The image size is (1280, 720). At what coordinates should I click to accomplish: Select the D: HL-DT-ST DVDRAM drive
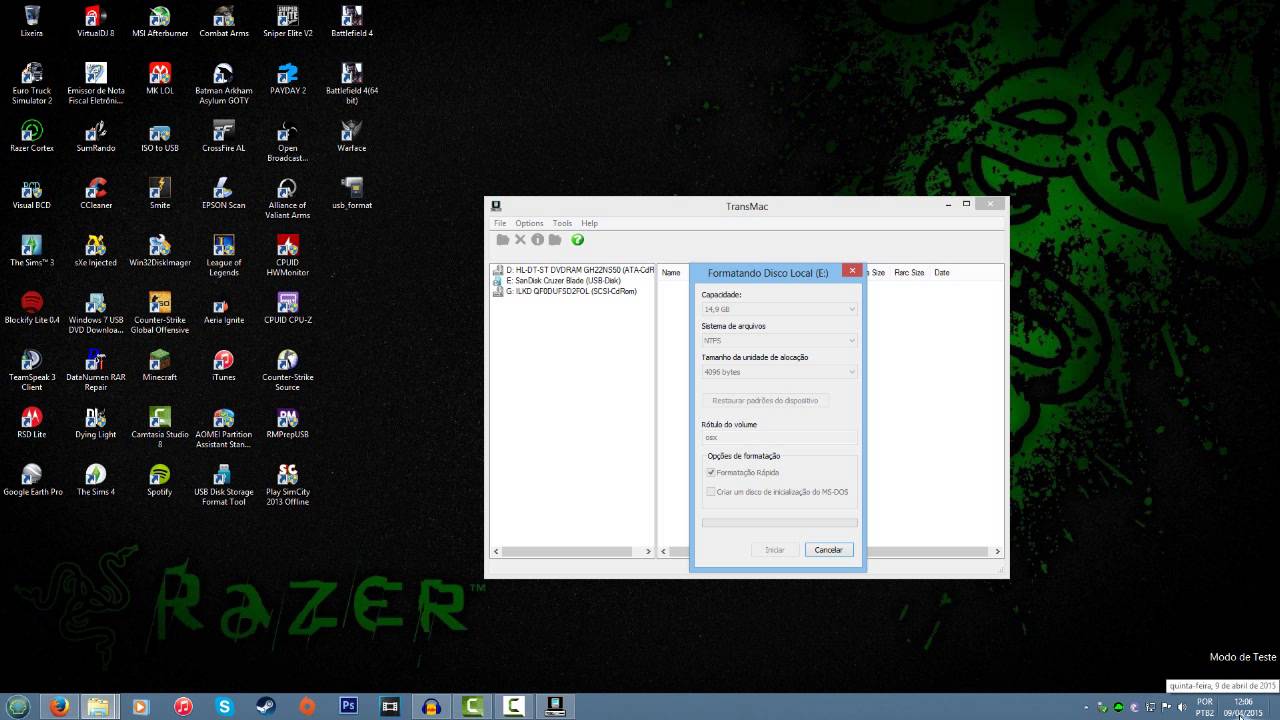[574, 270]
